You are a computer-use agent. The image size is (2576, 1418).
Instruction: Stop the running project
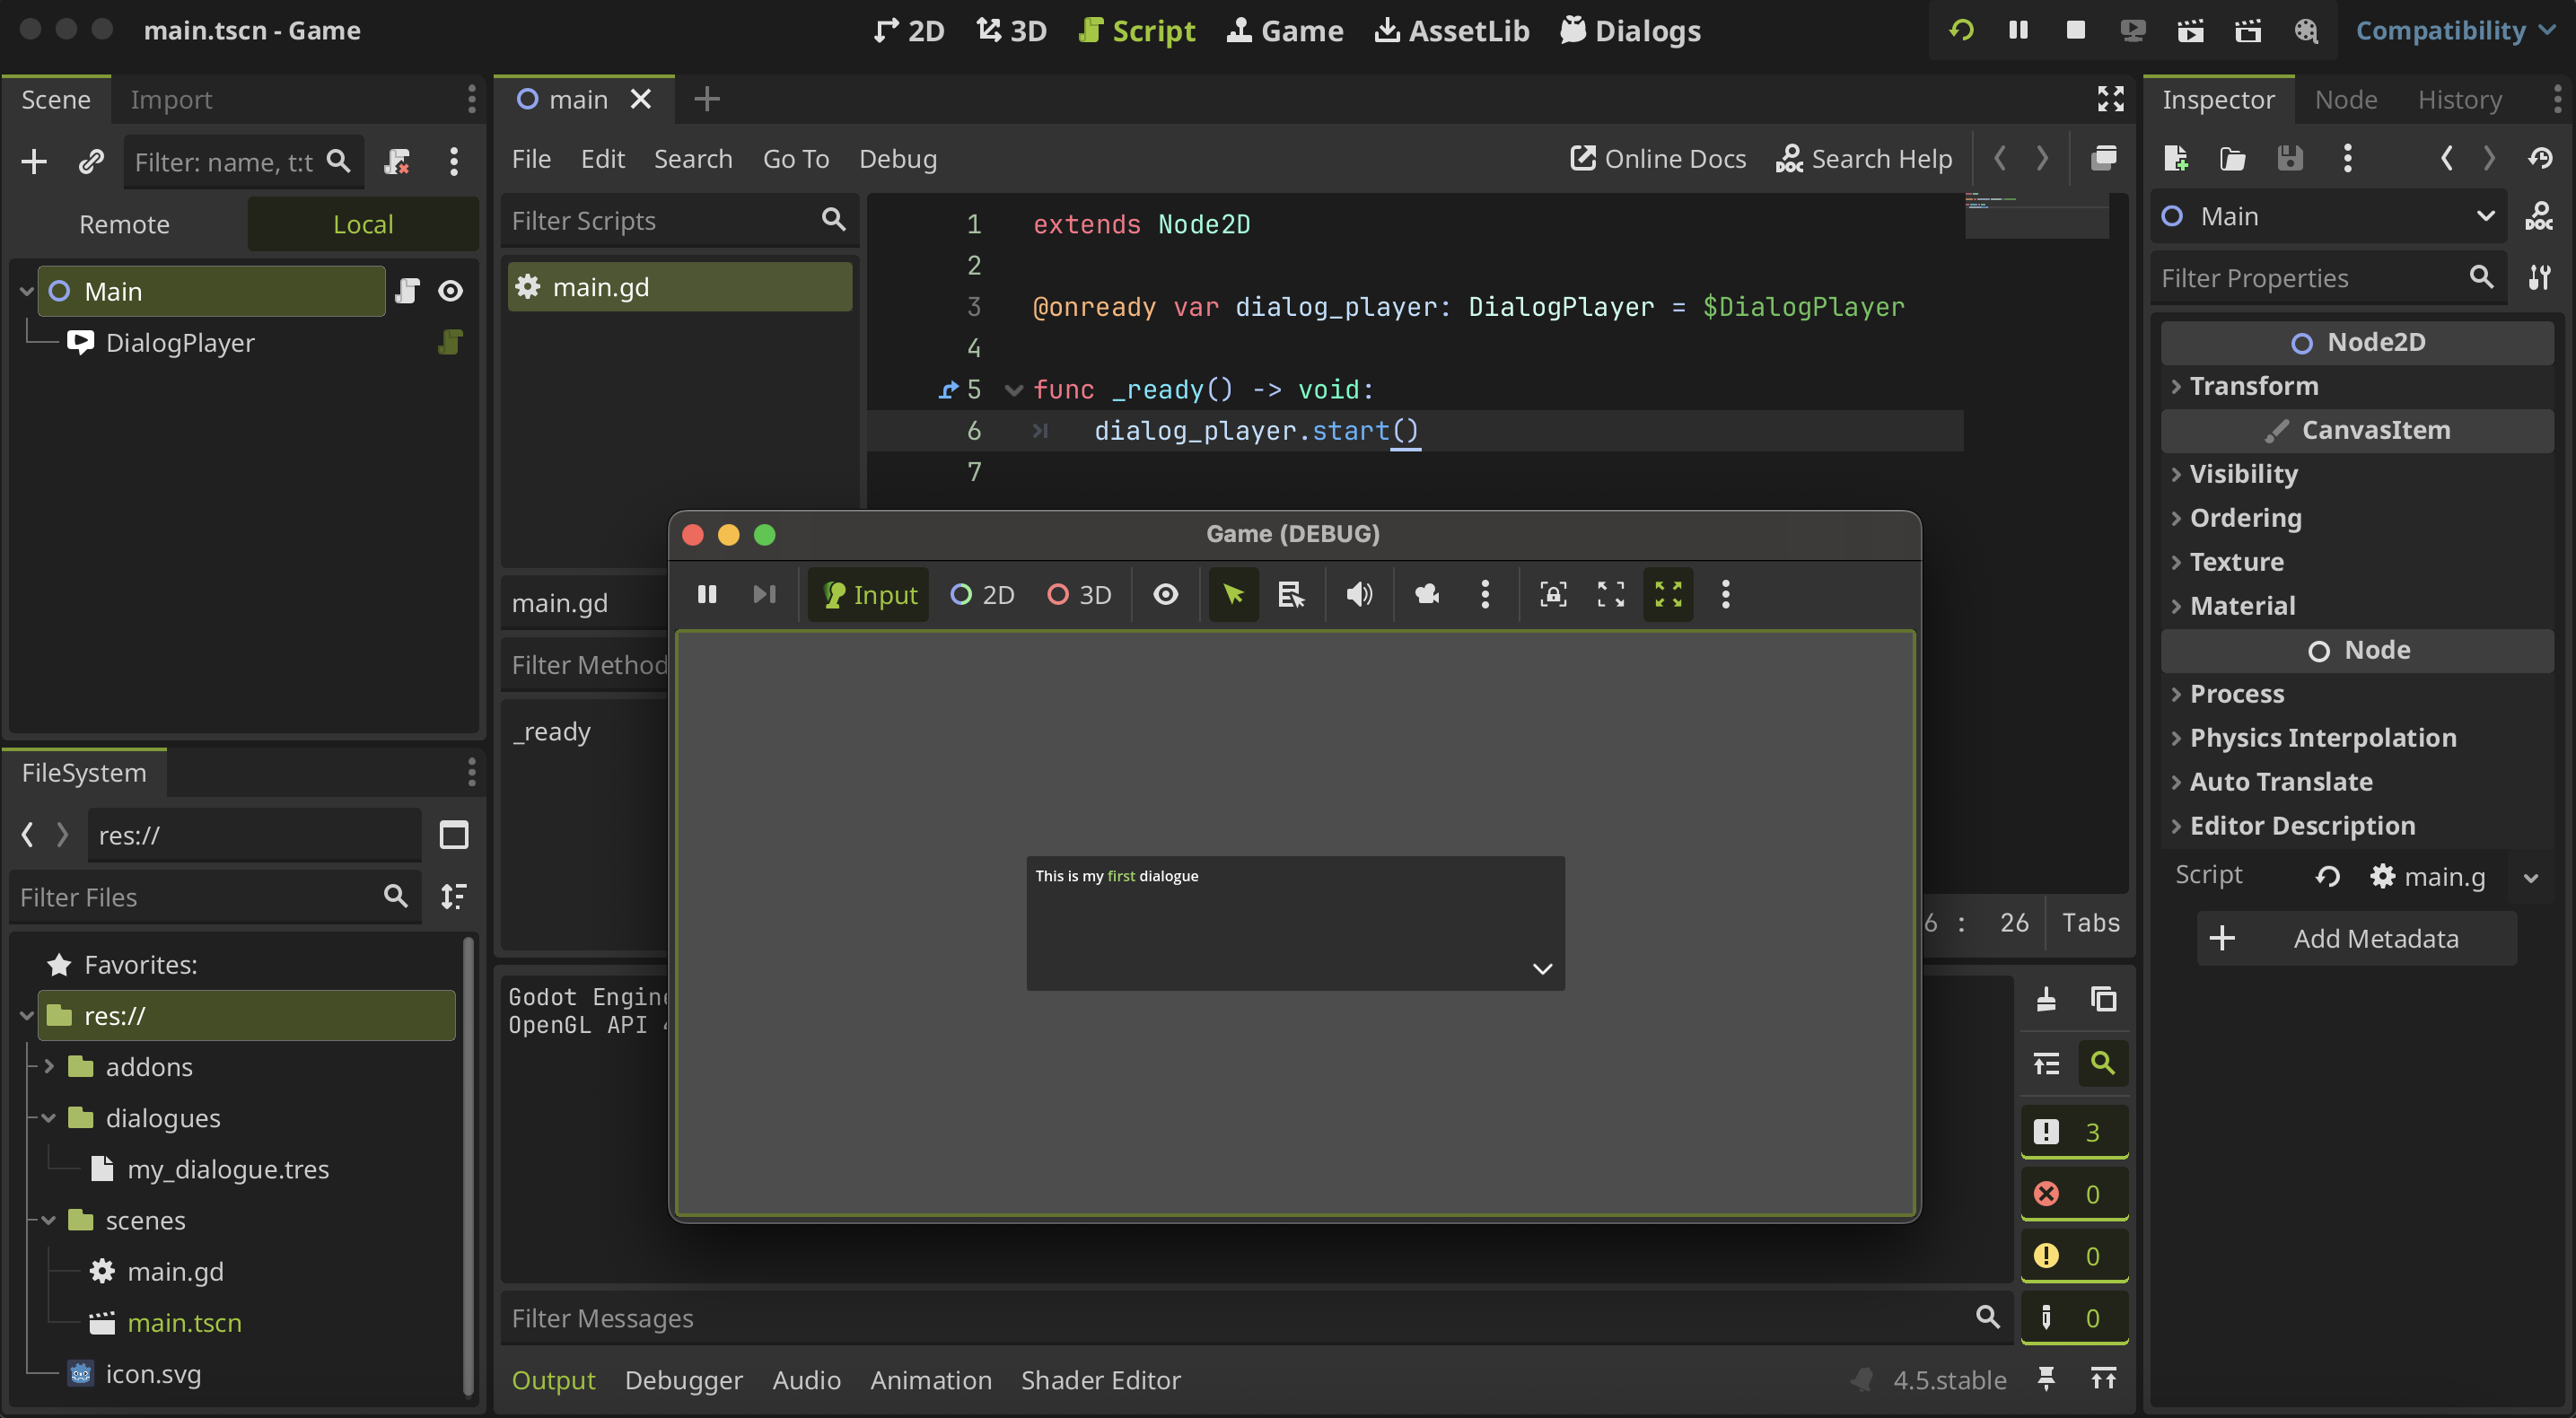2075,30
